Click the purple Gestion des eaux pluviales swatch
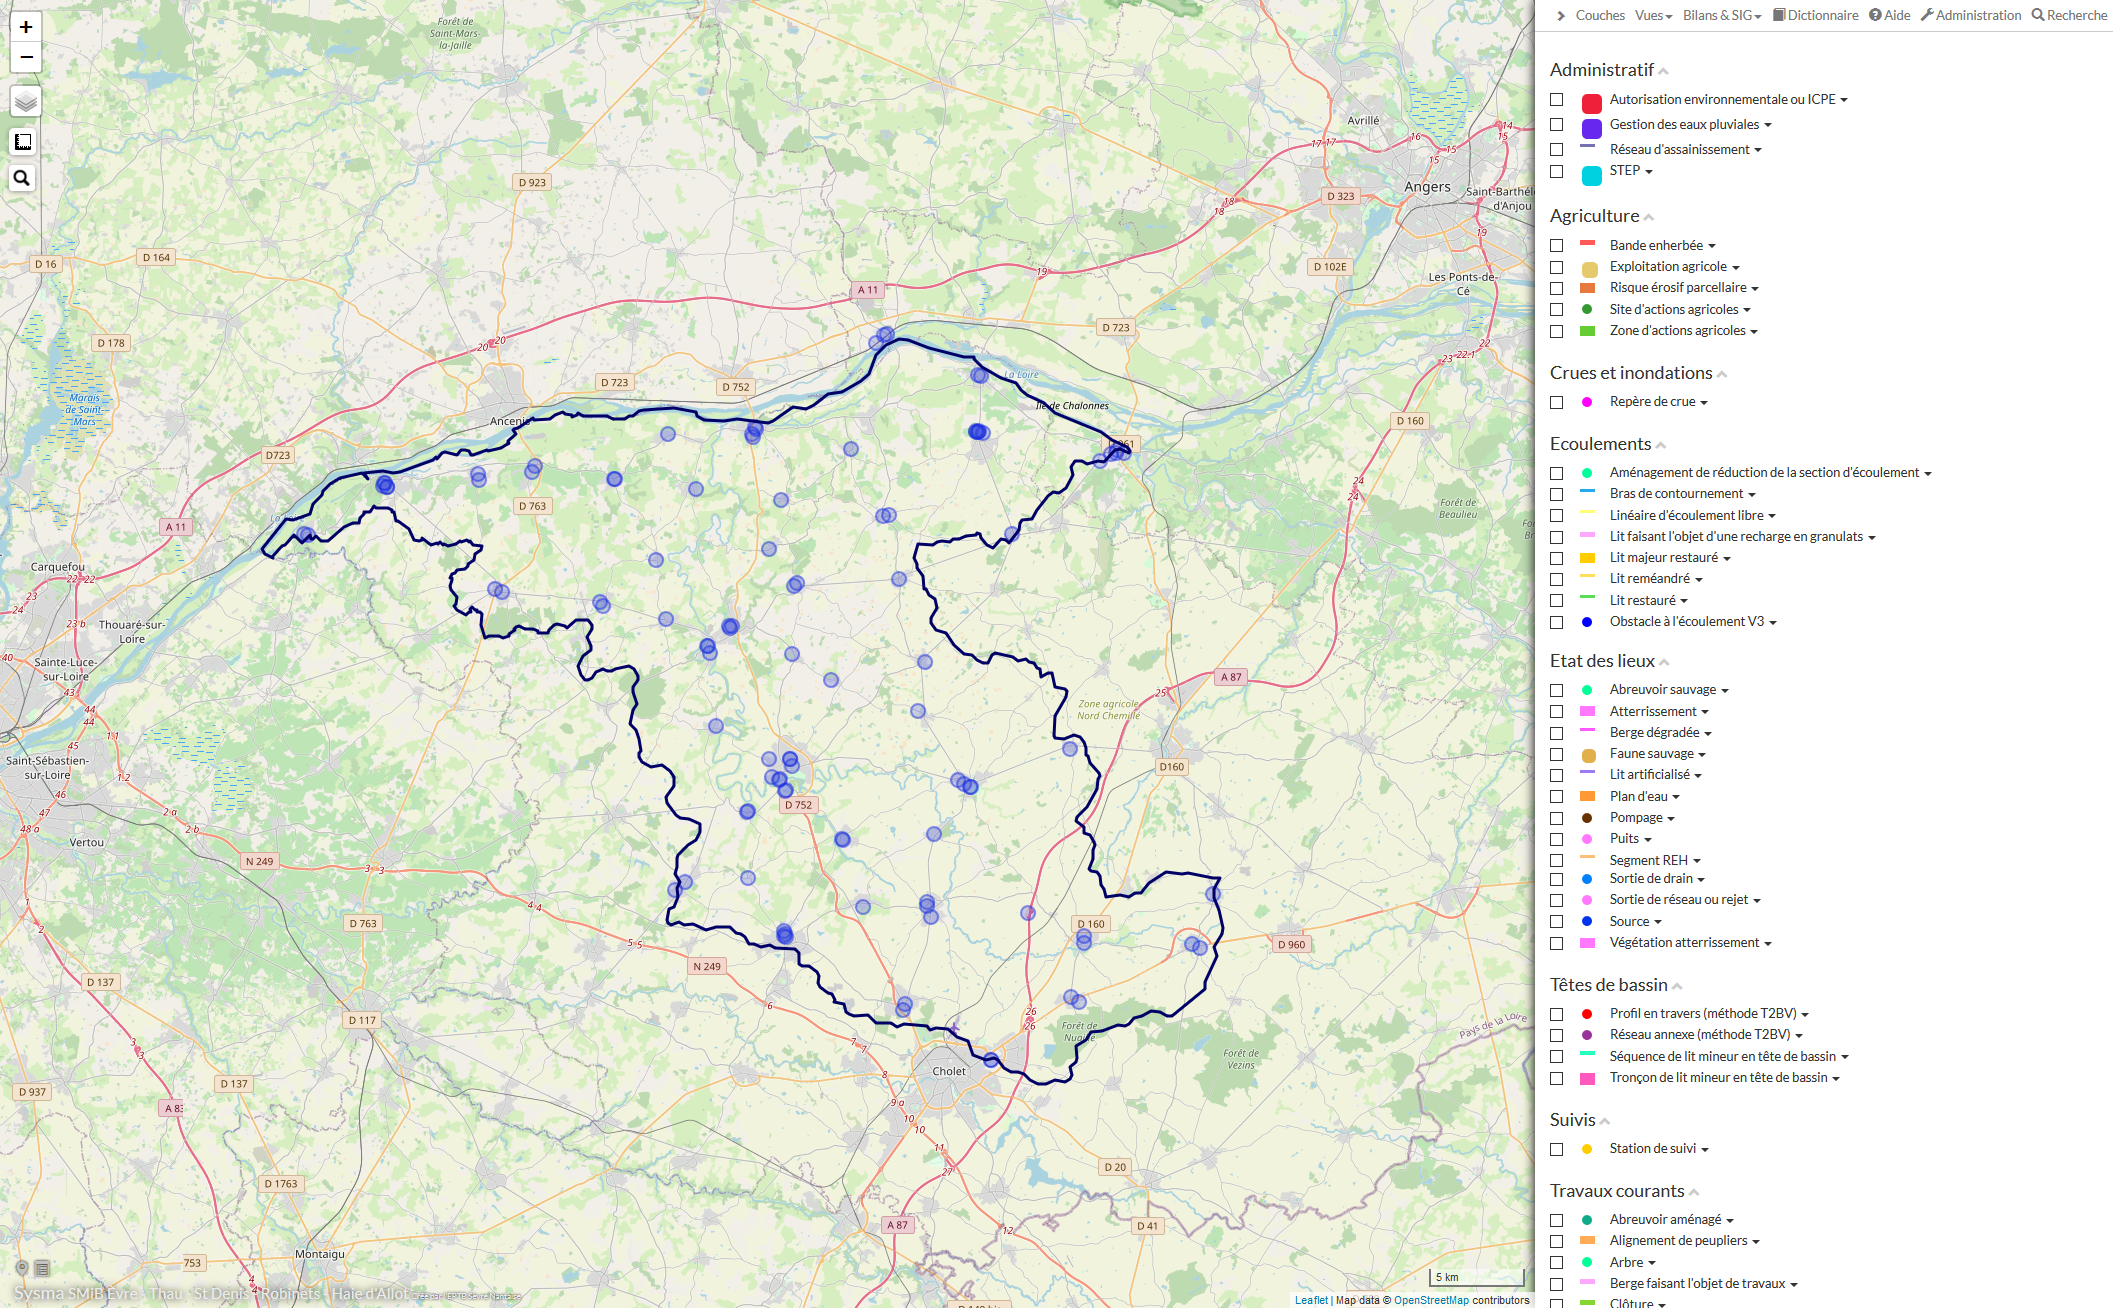The image size is (2113, 1308). 1591,128
